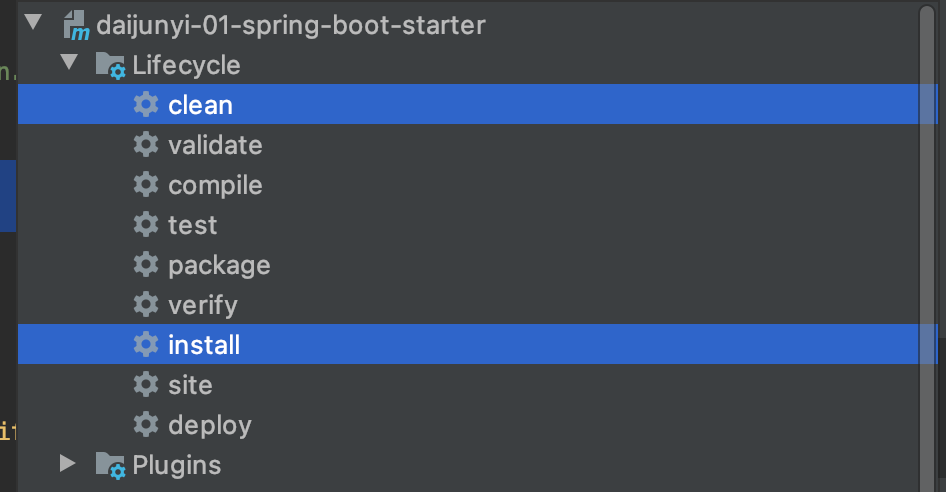Expand the Plugins tree node
Image resolution: width=946 pixels, height=492 pixels.
(68, 463)
